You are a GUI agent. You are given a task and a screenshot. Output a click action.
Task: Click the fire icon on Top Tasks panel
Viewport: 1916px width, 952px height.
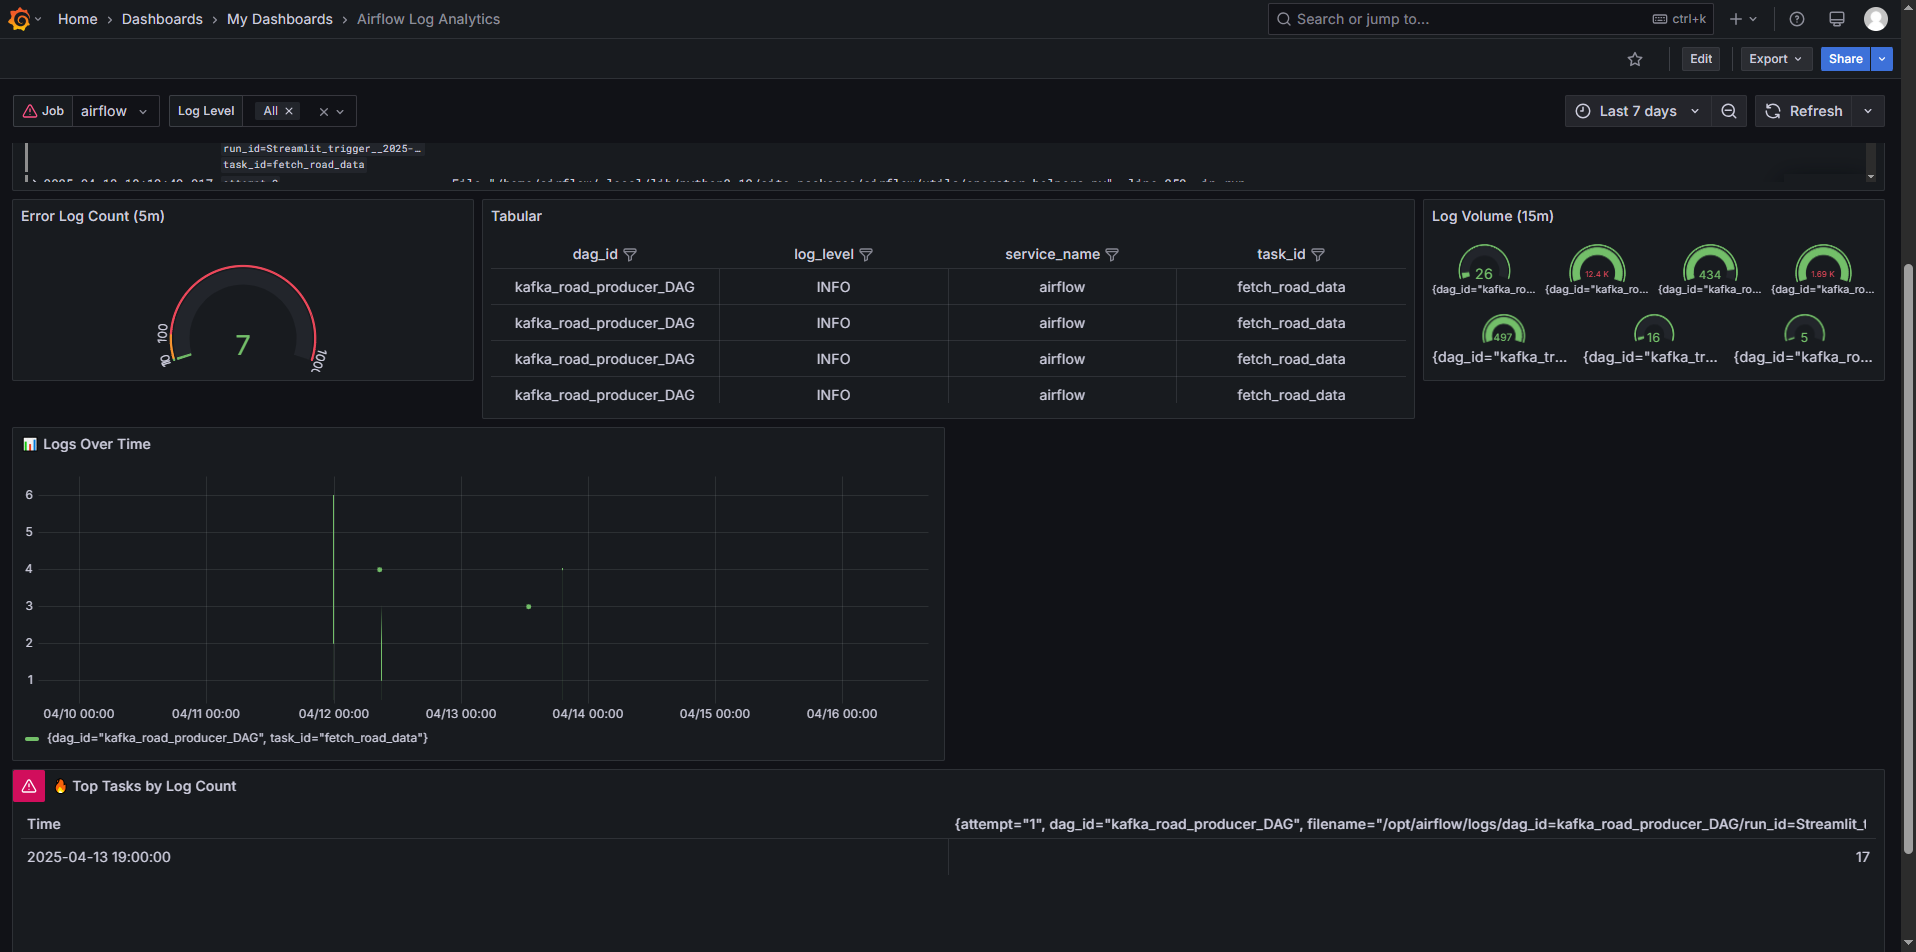60,786
